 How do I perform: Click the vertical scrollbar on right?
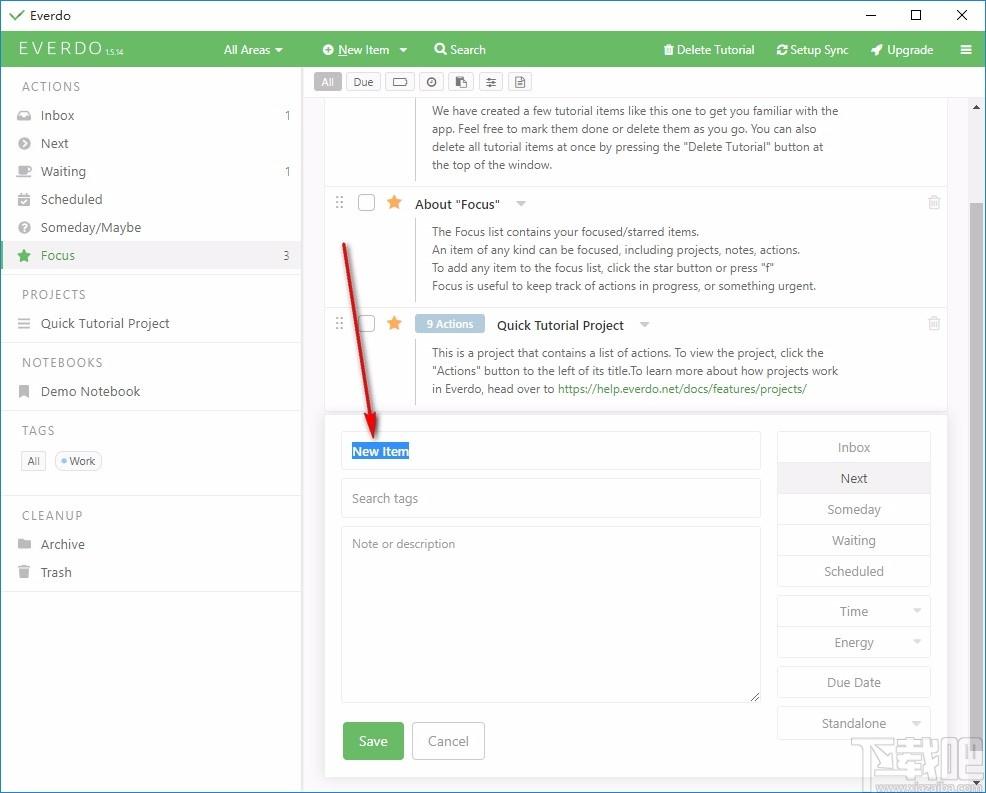(976, 440)
